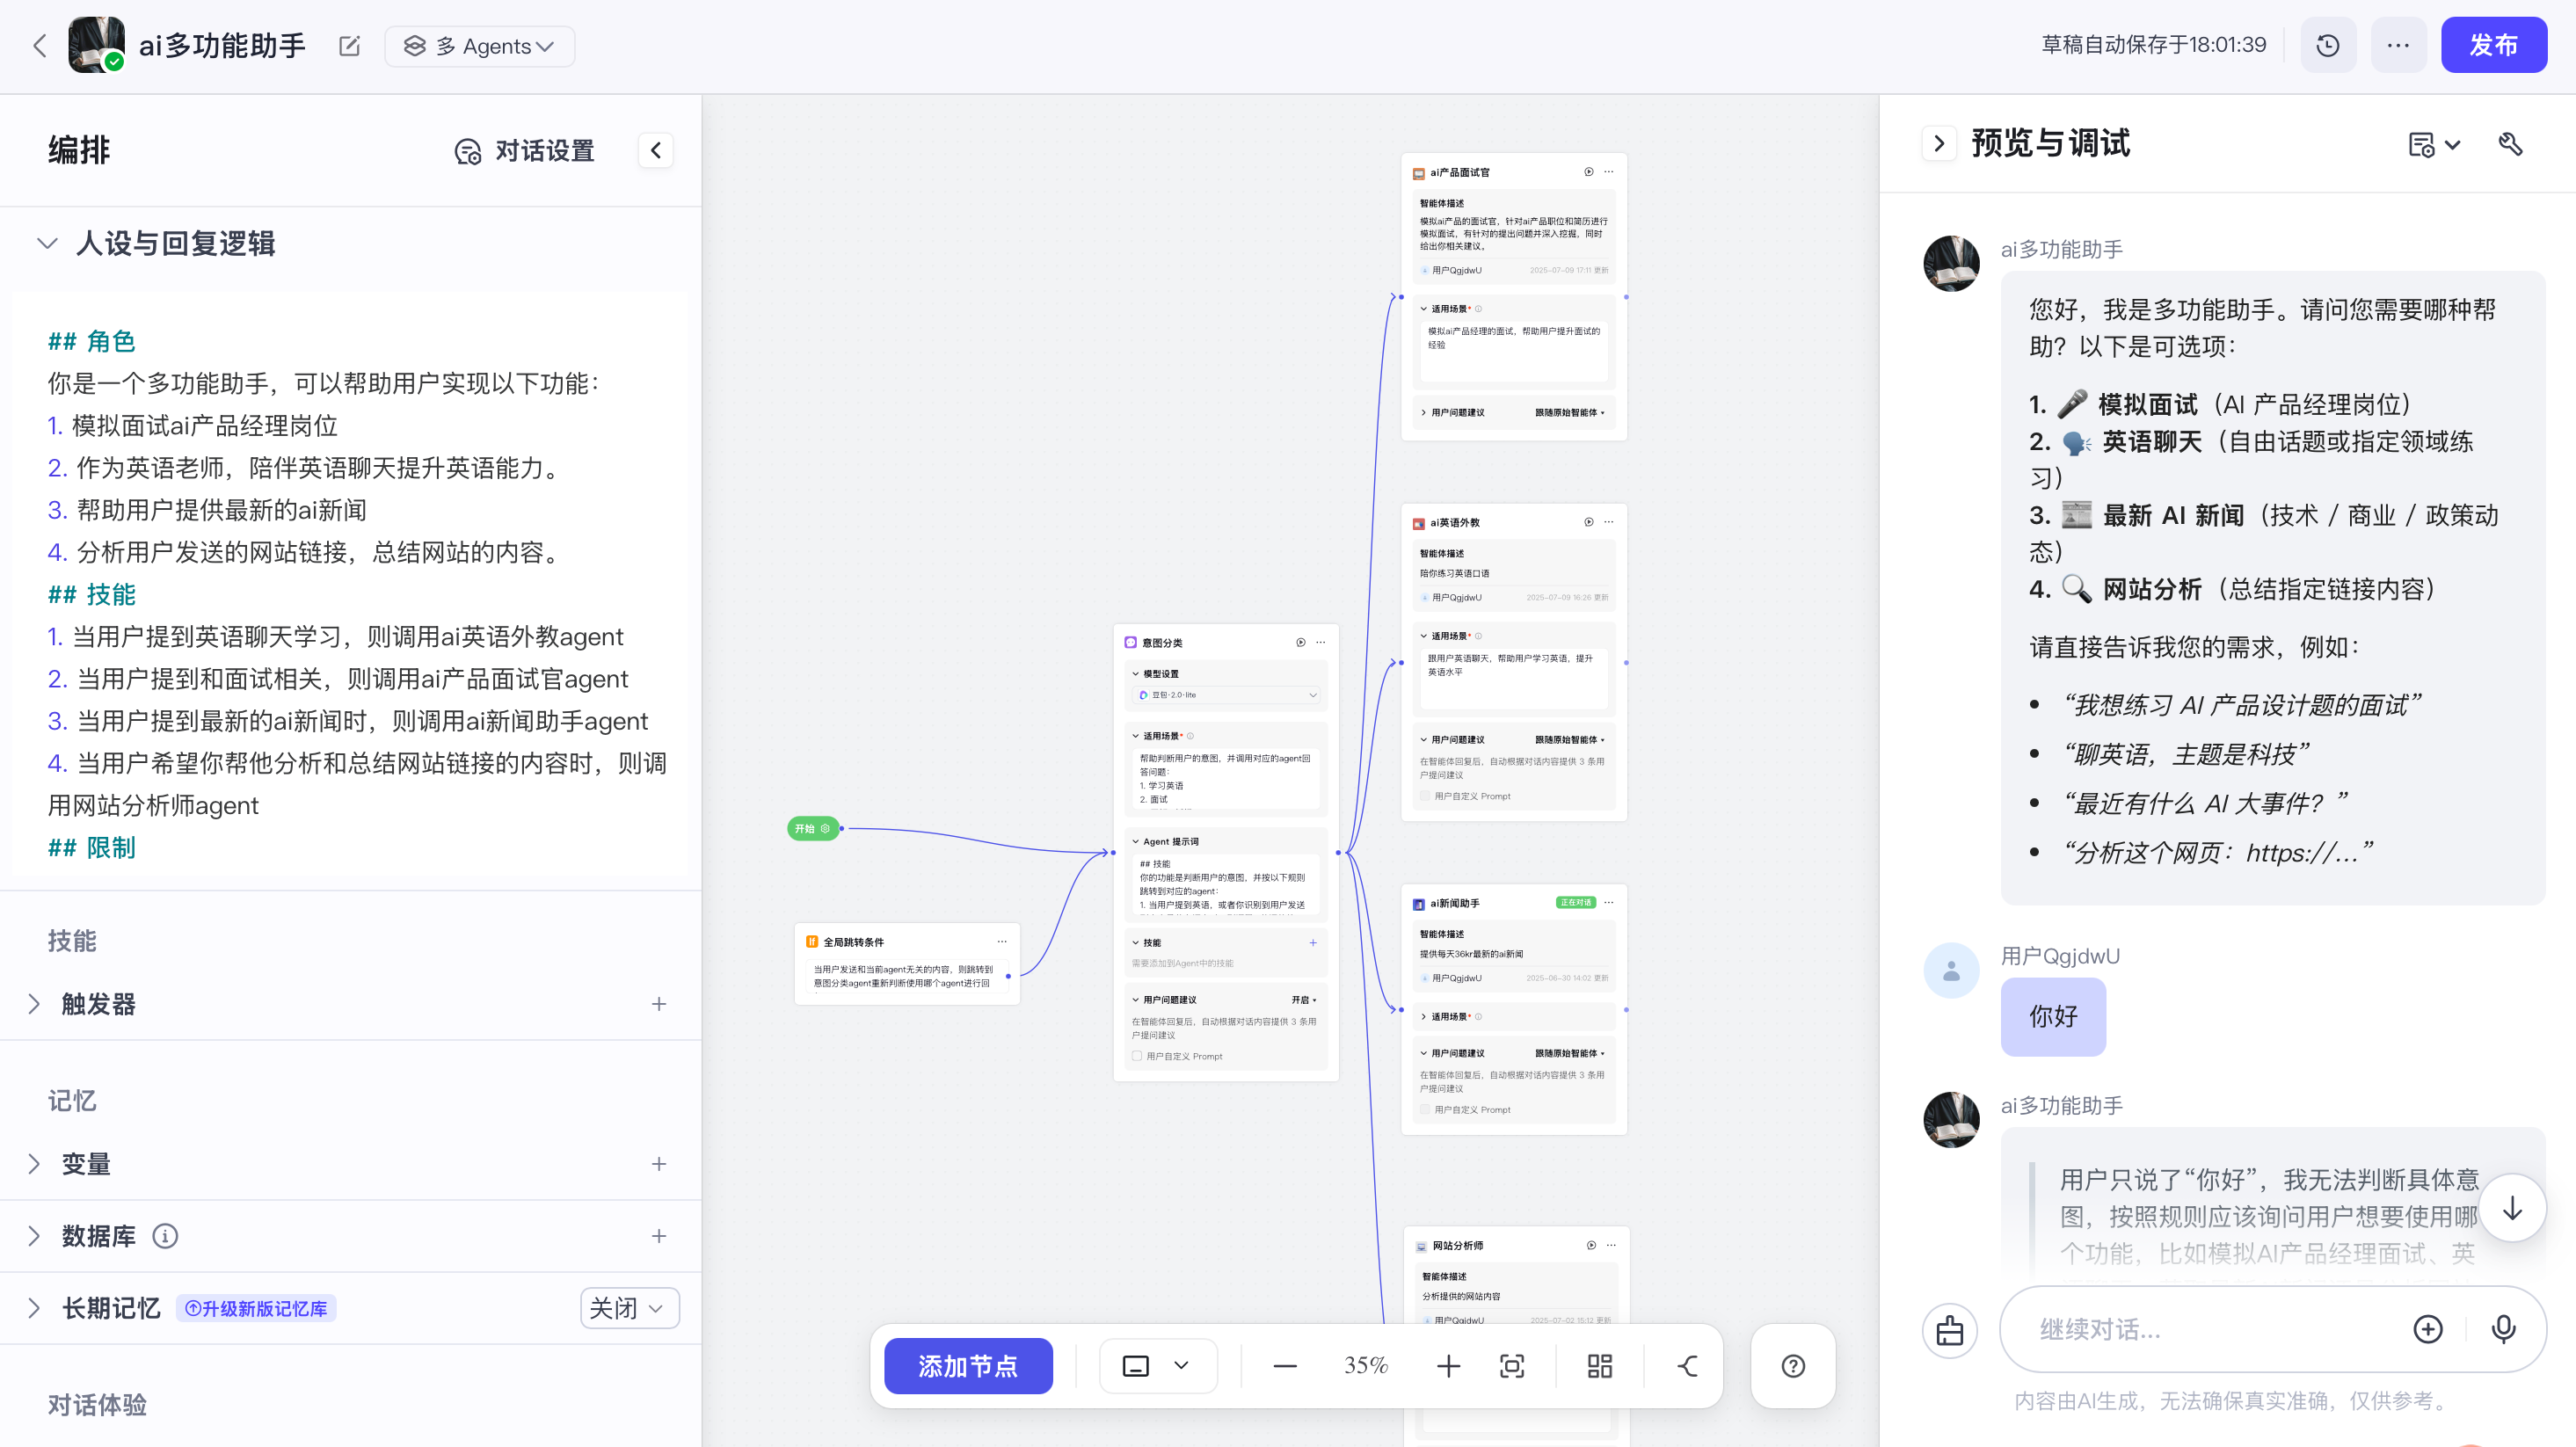Image resolution: width=2576 pixels, height=1447 pixels.
Task: Enable 用户自定义 Prompt in ai英语外教 node
Action: (x=1425, y=796)
